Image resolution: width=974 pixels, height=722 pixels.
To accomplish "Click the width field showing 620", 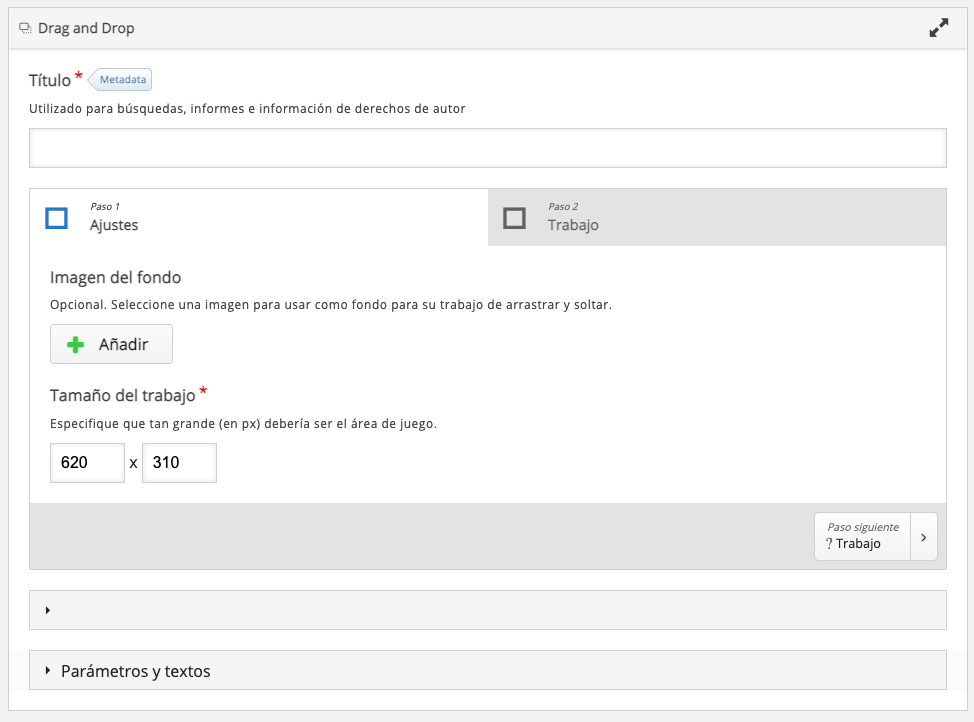I will pos(88,463).
